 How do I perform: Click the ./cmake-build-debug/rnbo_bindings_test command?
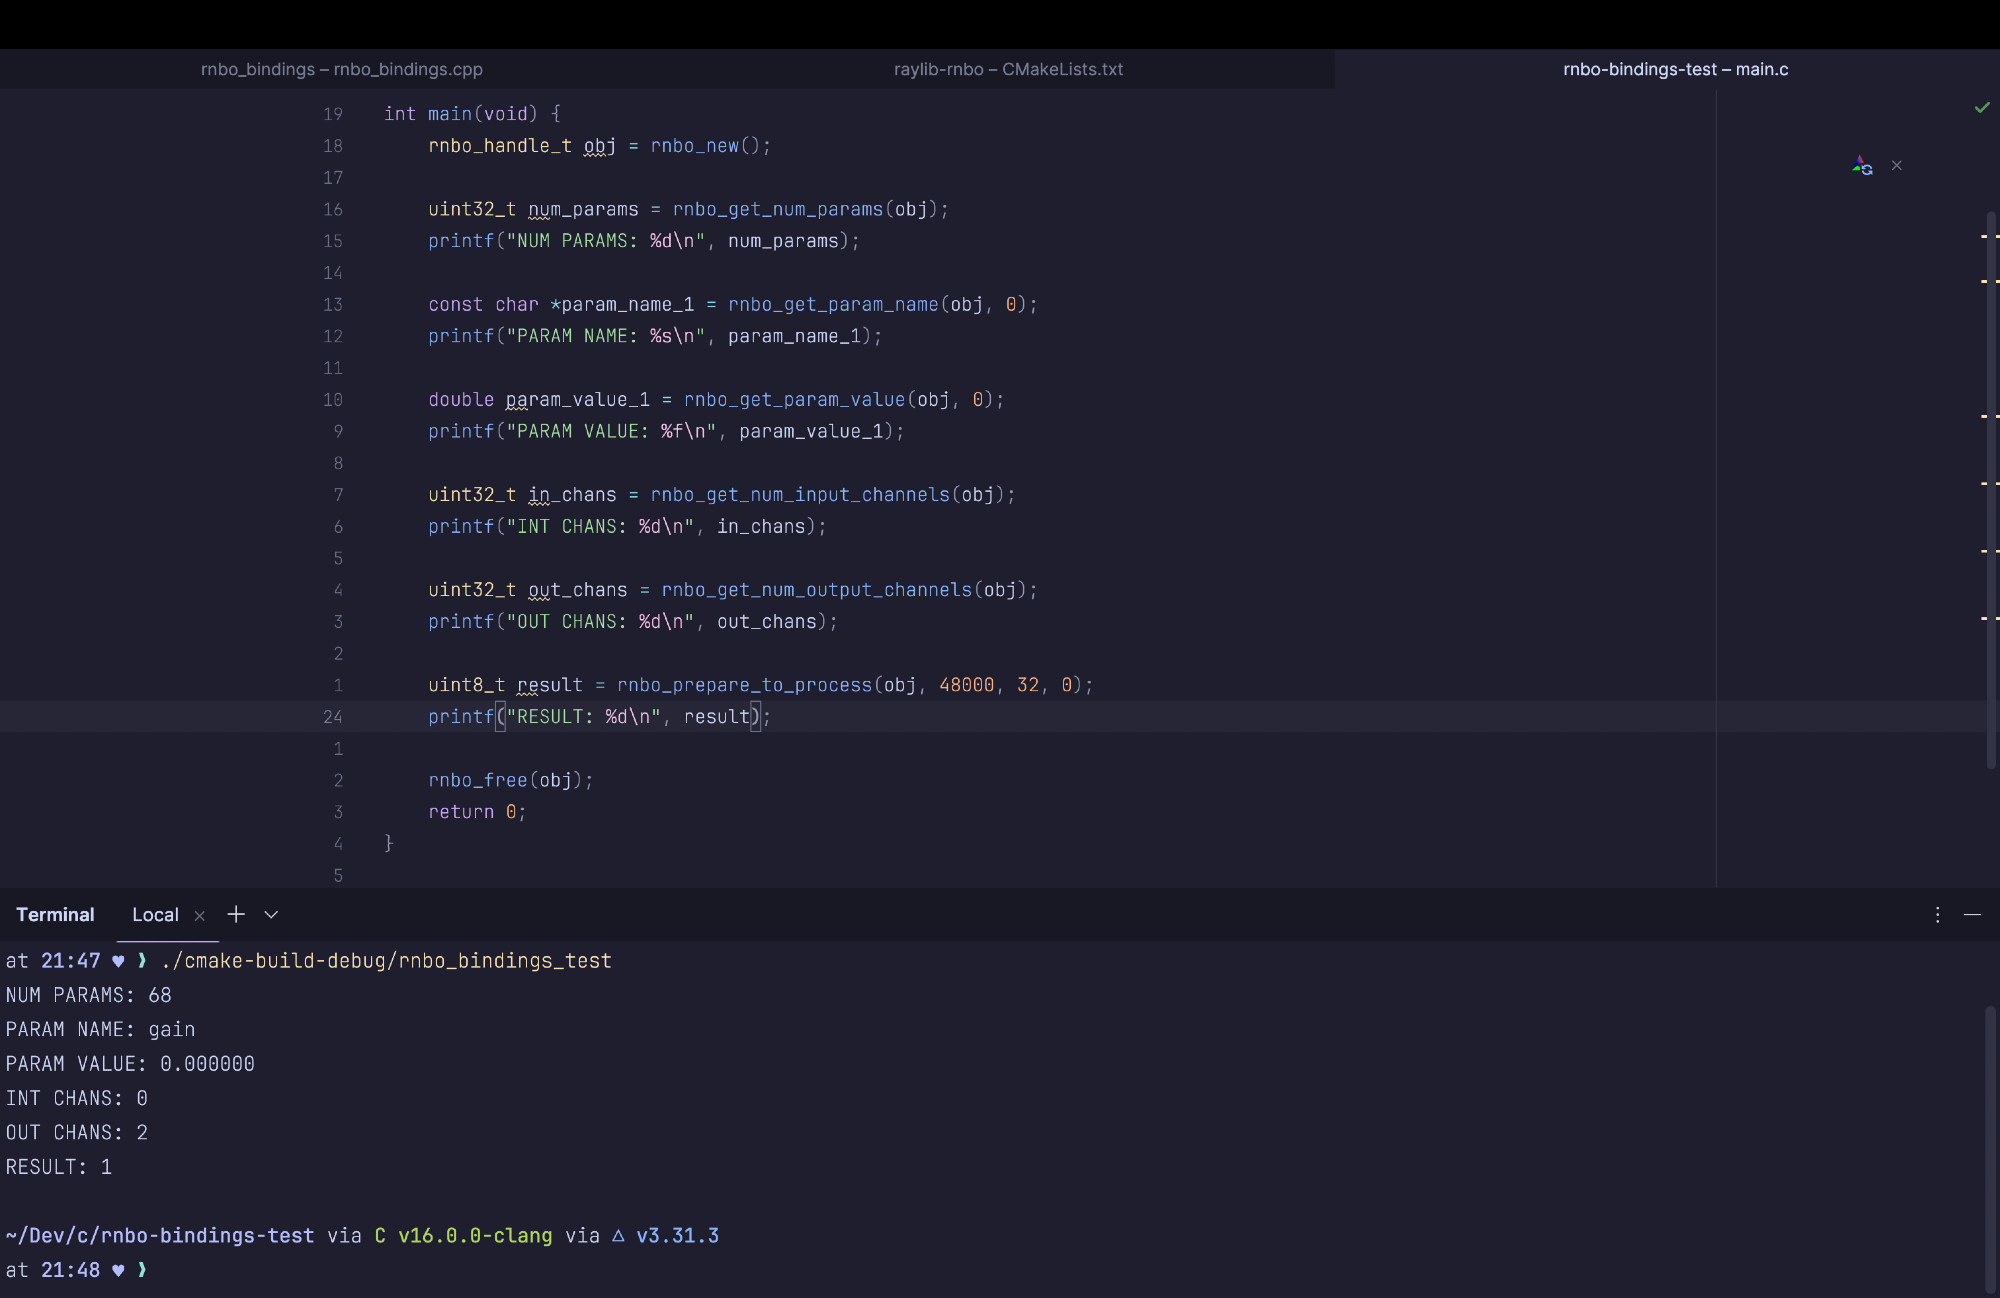(x=386, y=960)
